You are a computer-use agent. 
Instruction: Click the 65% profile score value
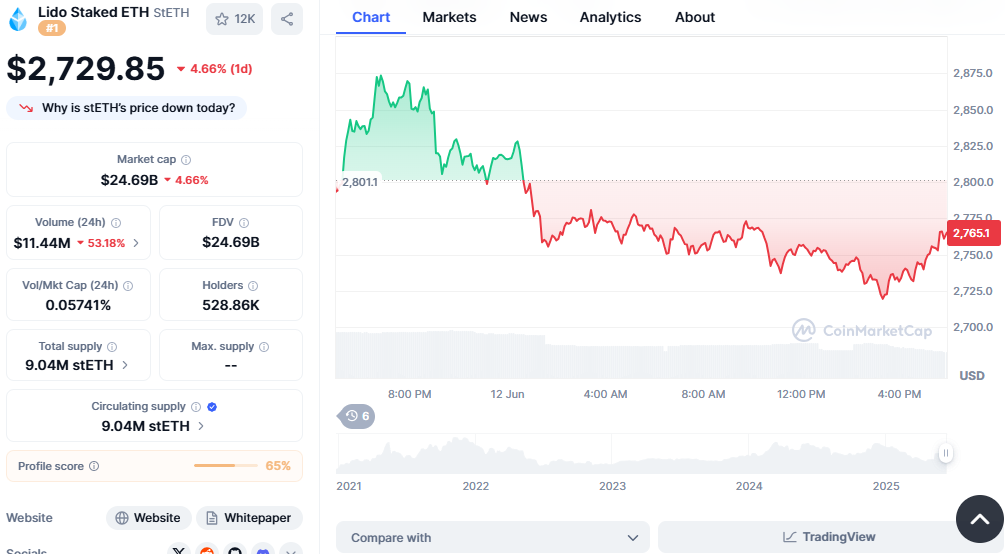pyautogui.click(x=278, y=466)
